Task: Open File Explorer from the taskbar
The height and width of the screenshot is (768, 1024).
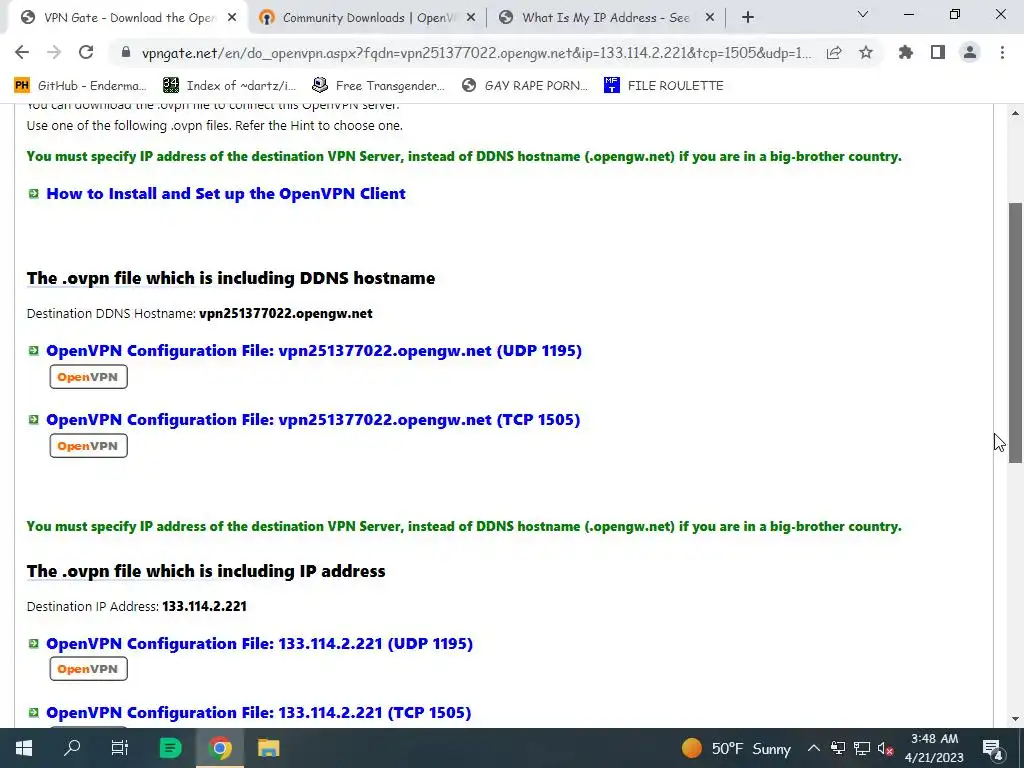Action: click(268, 748)
